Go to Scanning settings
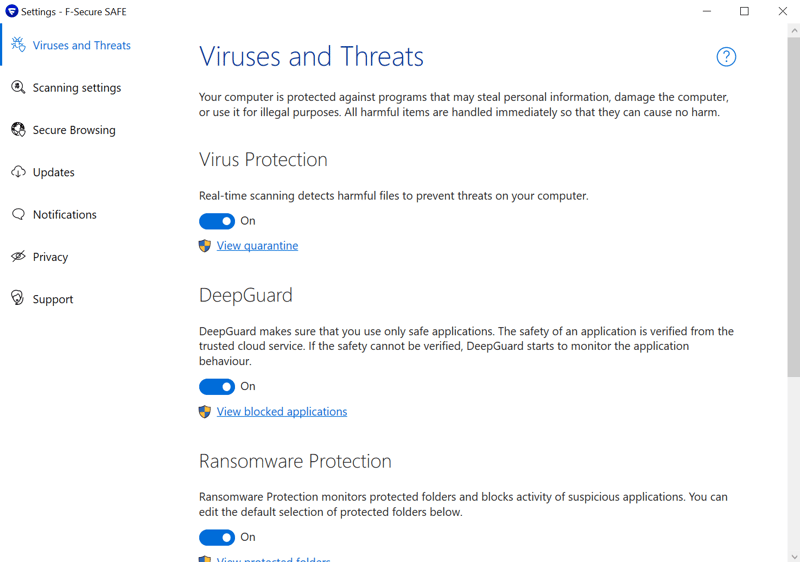This screenshot has width=800, height=562. (x=77, y=88)
